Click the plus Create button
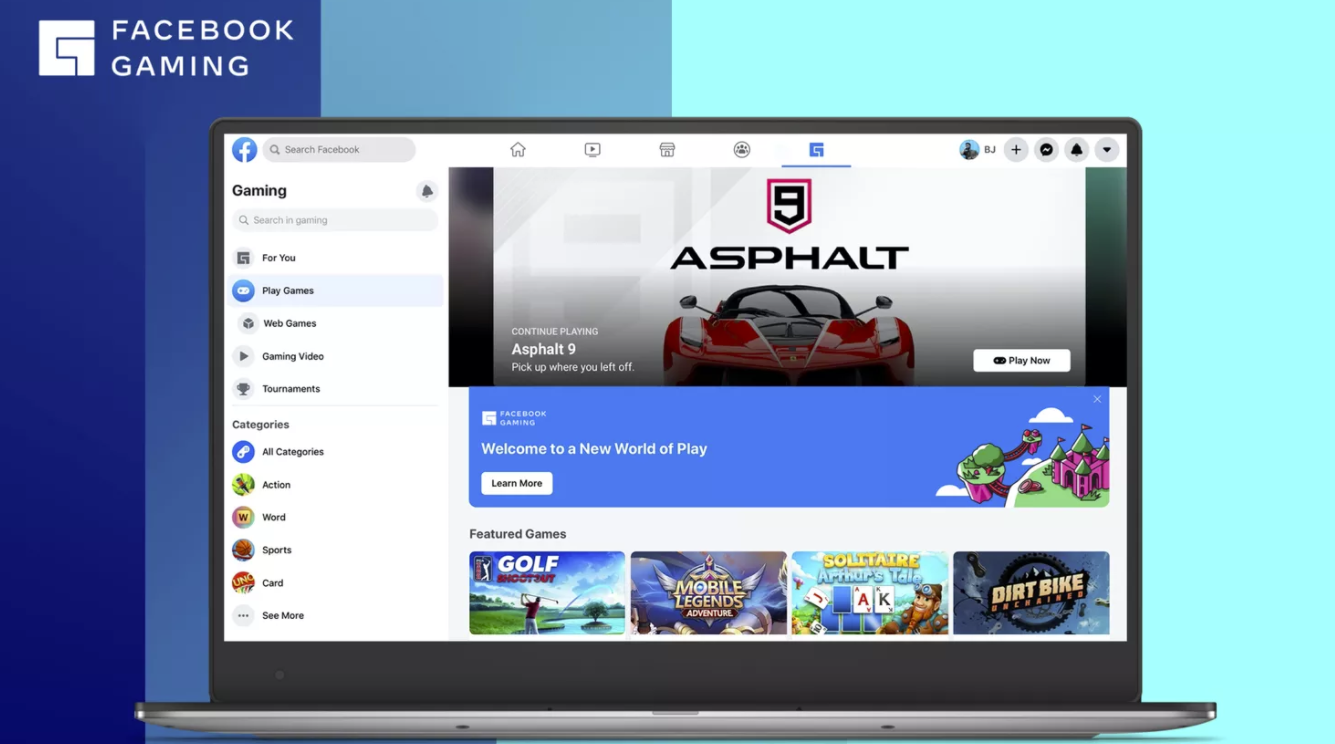 [x=1016, y=150]
